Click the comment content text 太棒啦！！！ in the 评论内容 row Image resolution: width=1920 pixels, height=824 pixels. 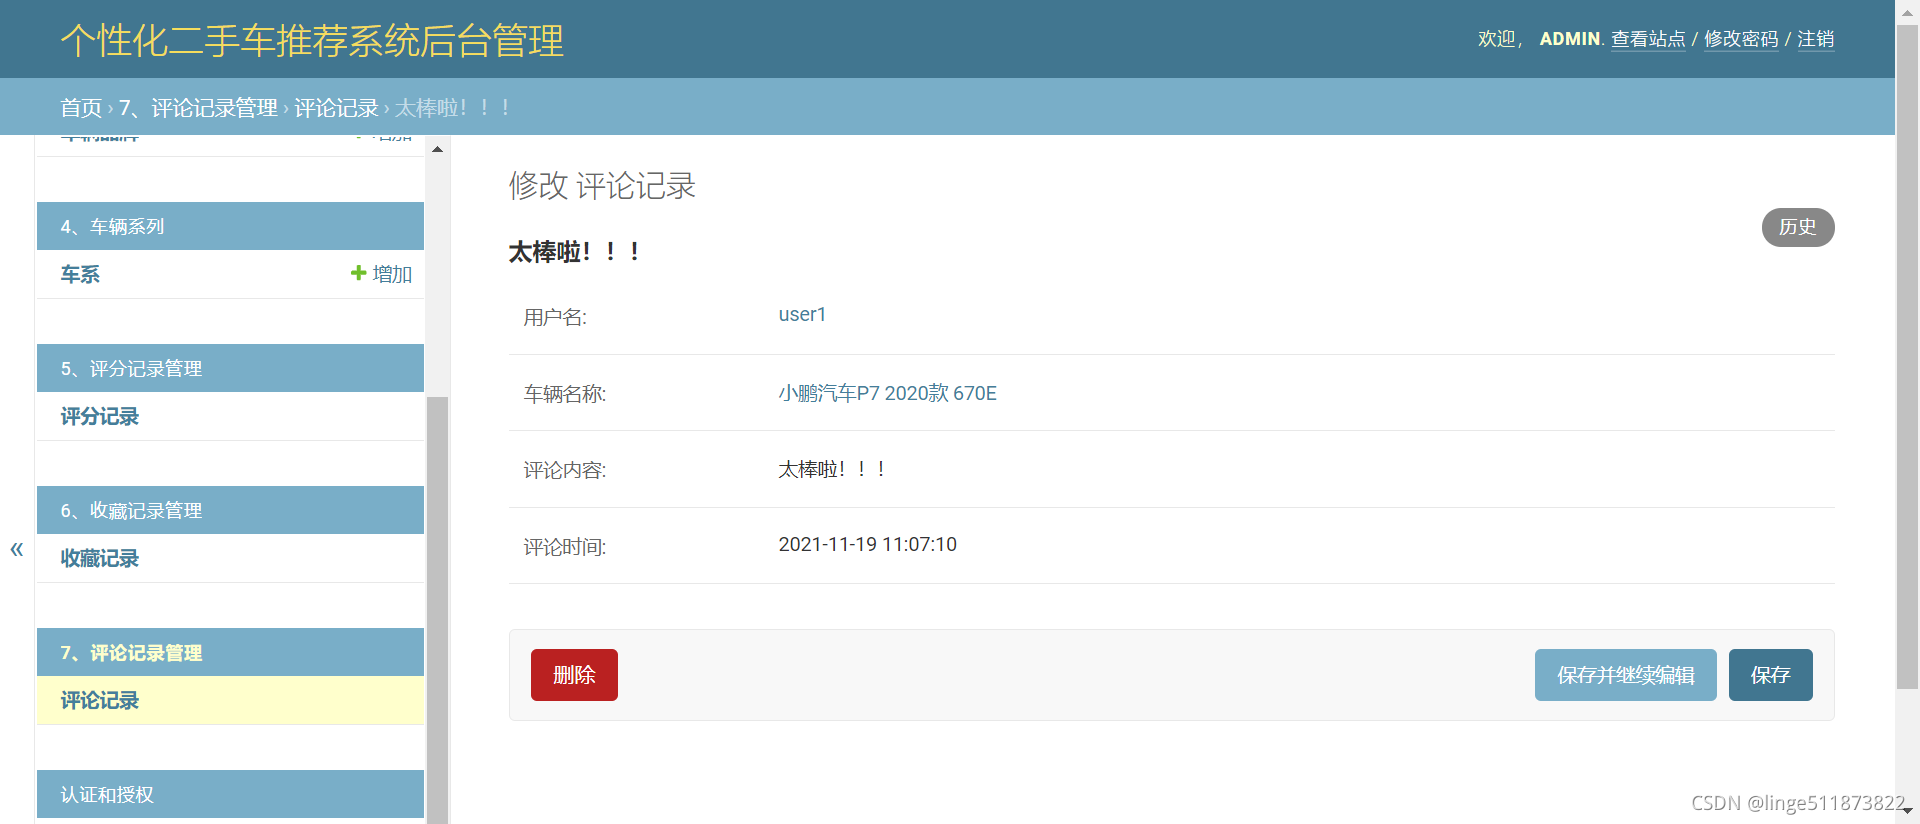pyautogui.click(x=832, y=469)
